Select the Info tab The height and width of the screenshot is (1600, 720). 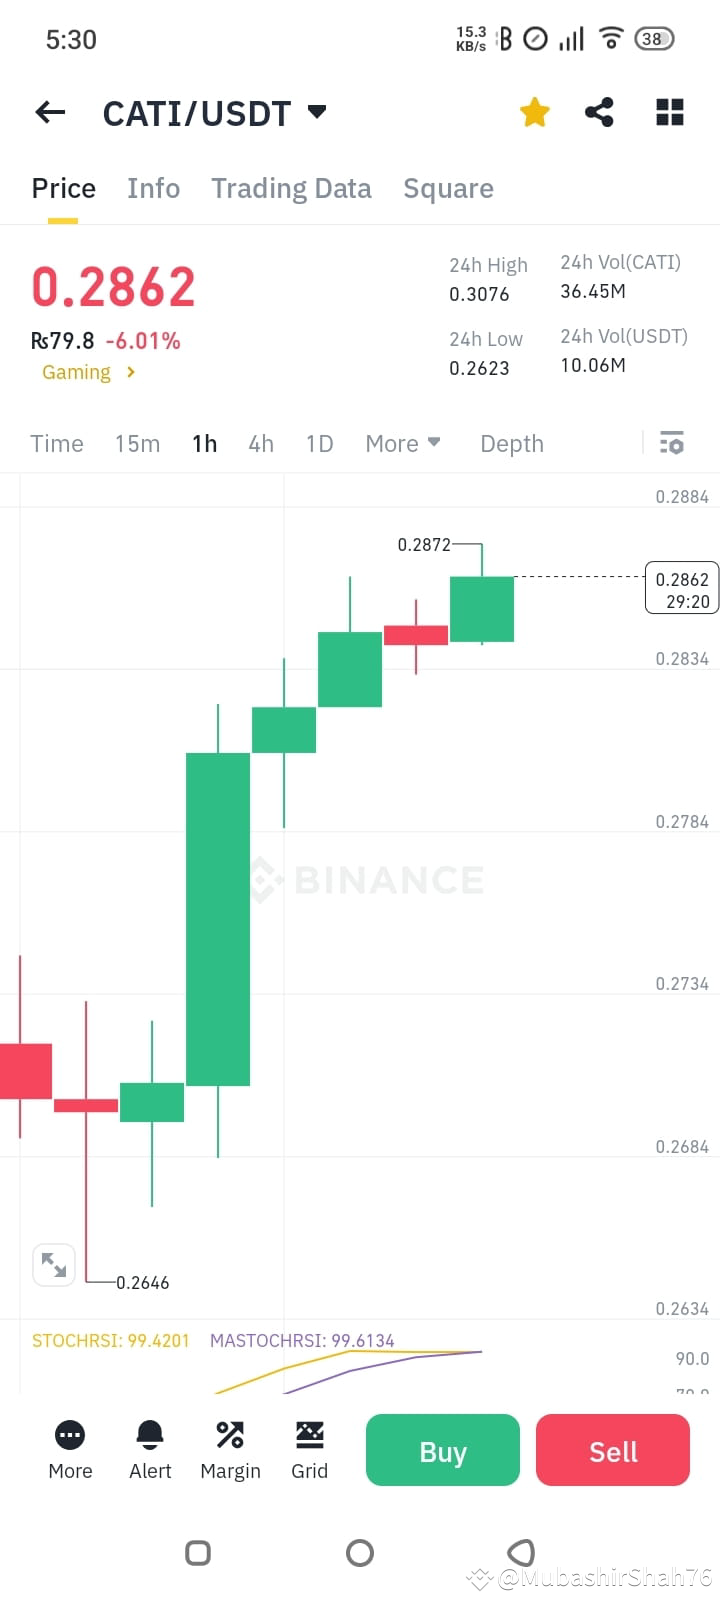(x=153, y=188)
